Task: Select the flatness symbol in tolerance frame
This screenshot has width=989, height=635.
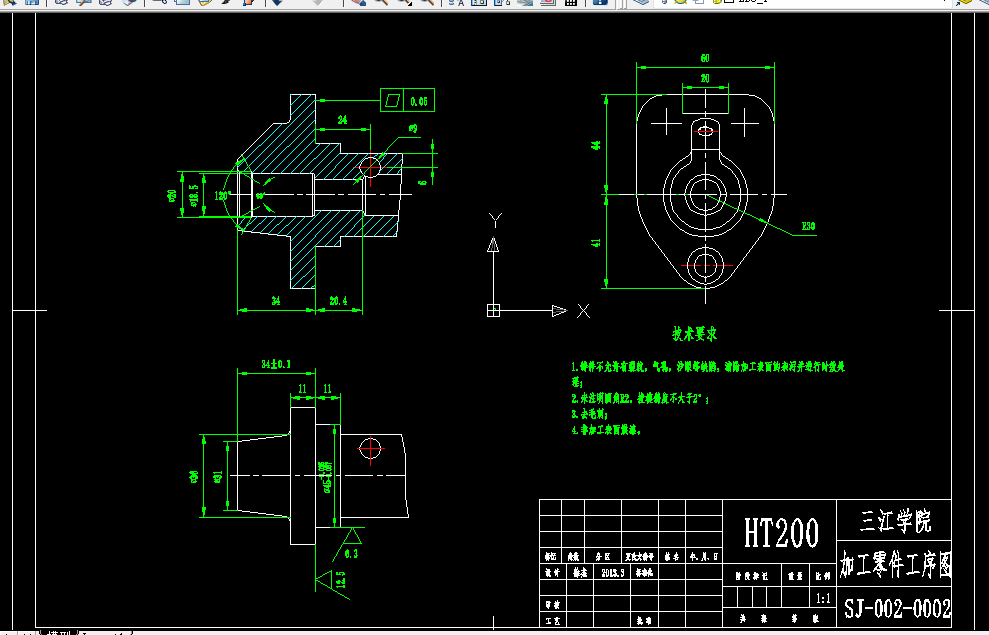Action: [x=392, y=100]
